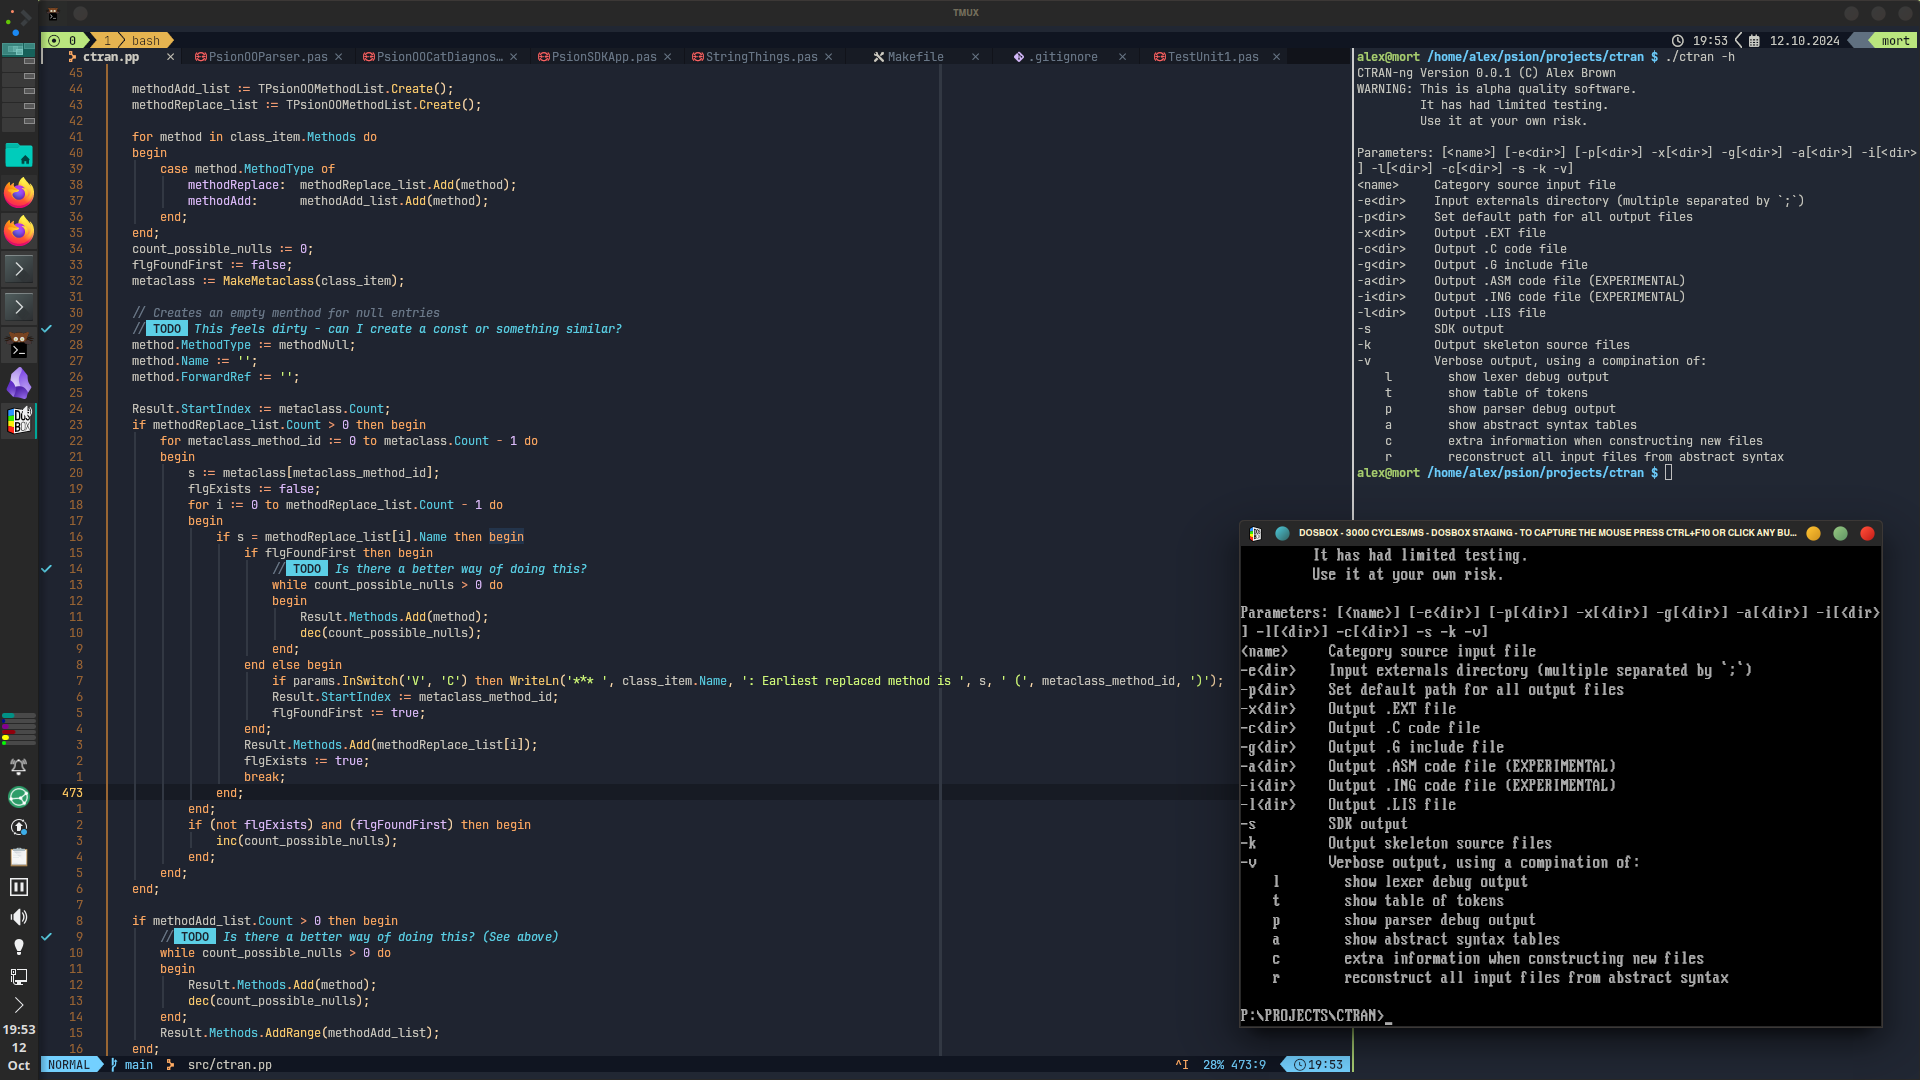Image resolution: width=1920 pixels, height=1080 pixels.
Task: Click the checkmark sign on TODO line 29
Action: (46, 329)
